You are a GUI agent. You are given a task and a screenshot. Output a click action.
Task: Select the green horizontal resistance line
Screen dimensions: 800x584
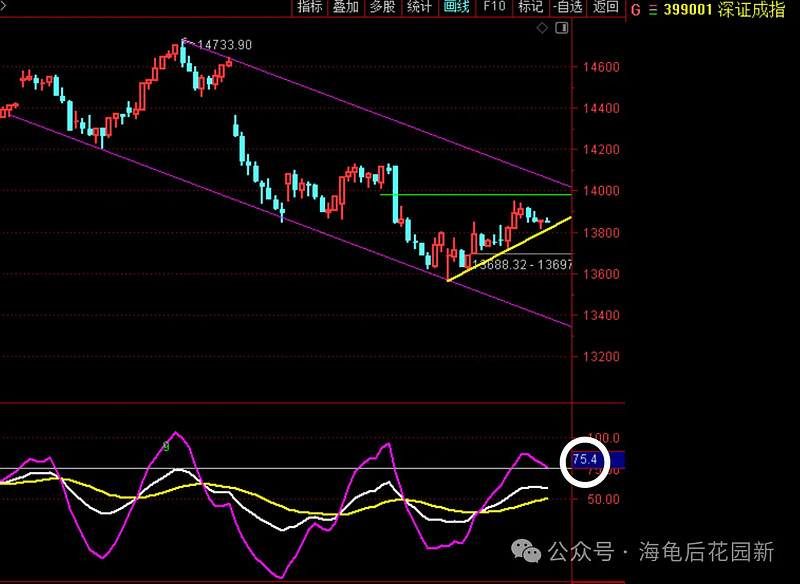coord(476,195)
